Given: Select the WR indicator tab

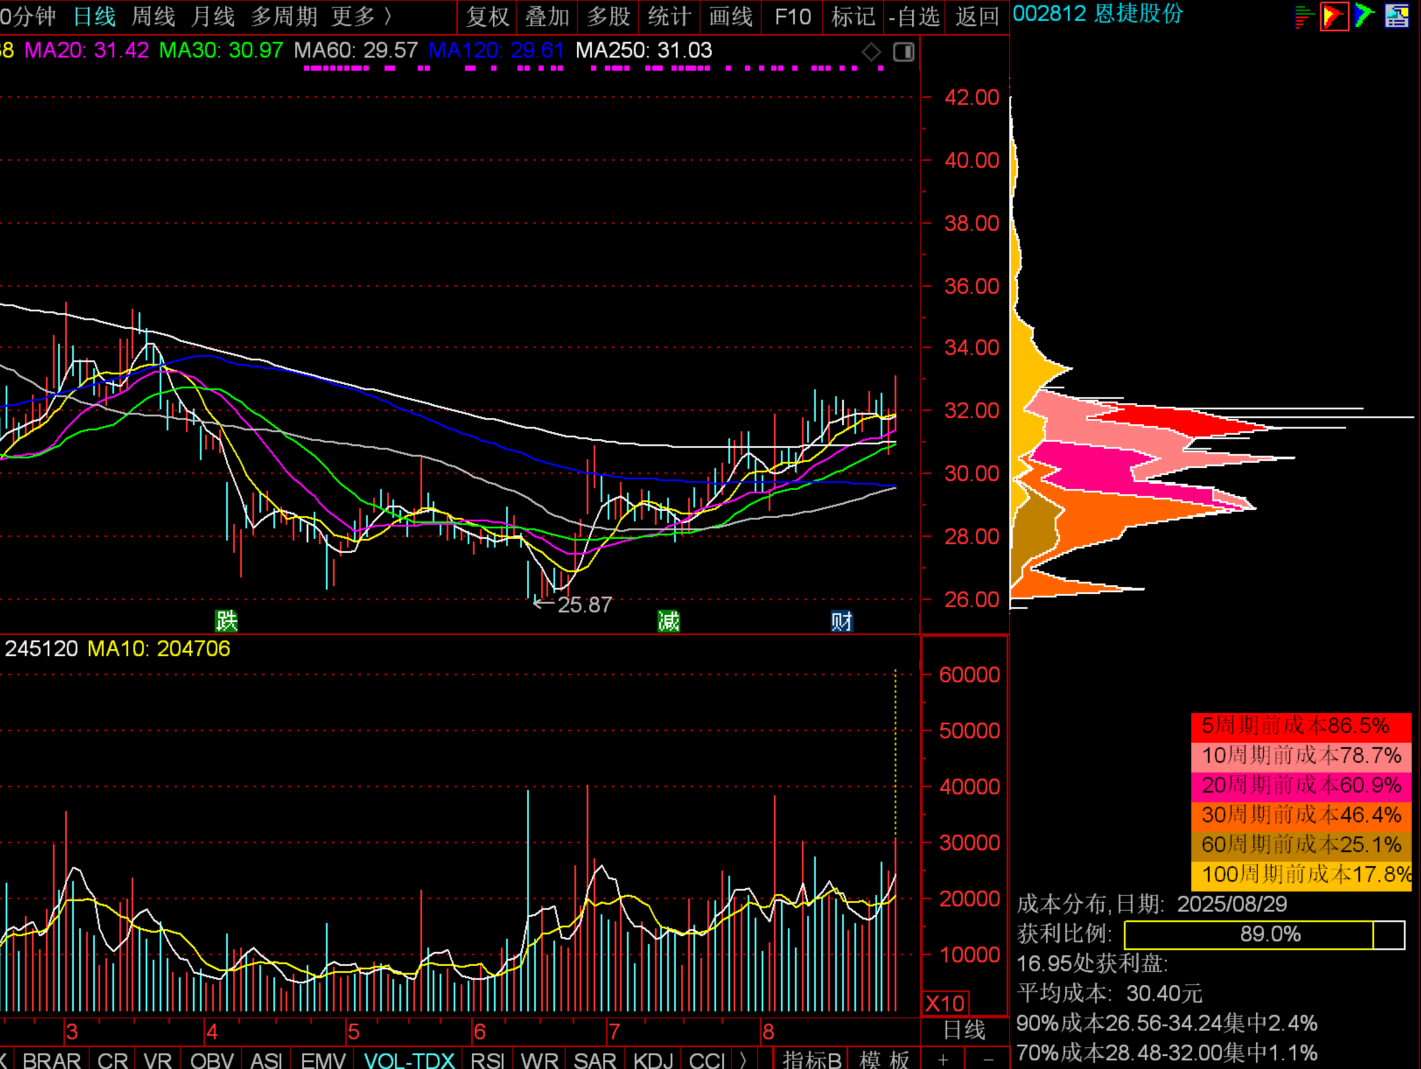Looking at the screenshot, I should point(540,1060).
